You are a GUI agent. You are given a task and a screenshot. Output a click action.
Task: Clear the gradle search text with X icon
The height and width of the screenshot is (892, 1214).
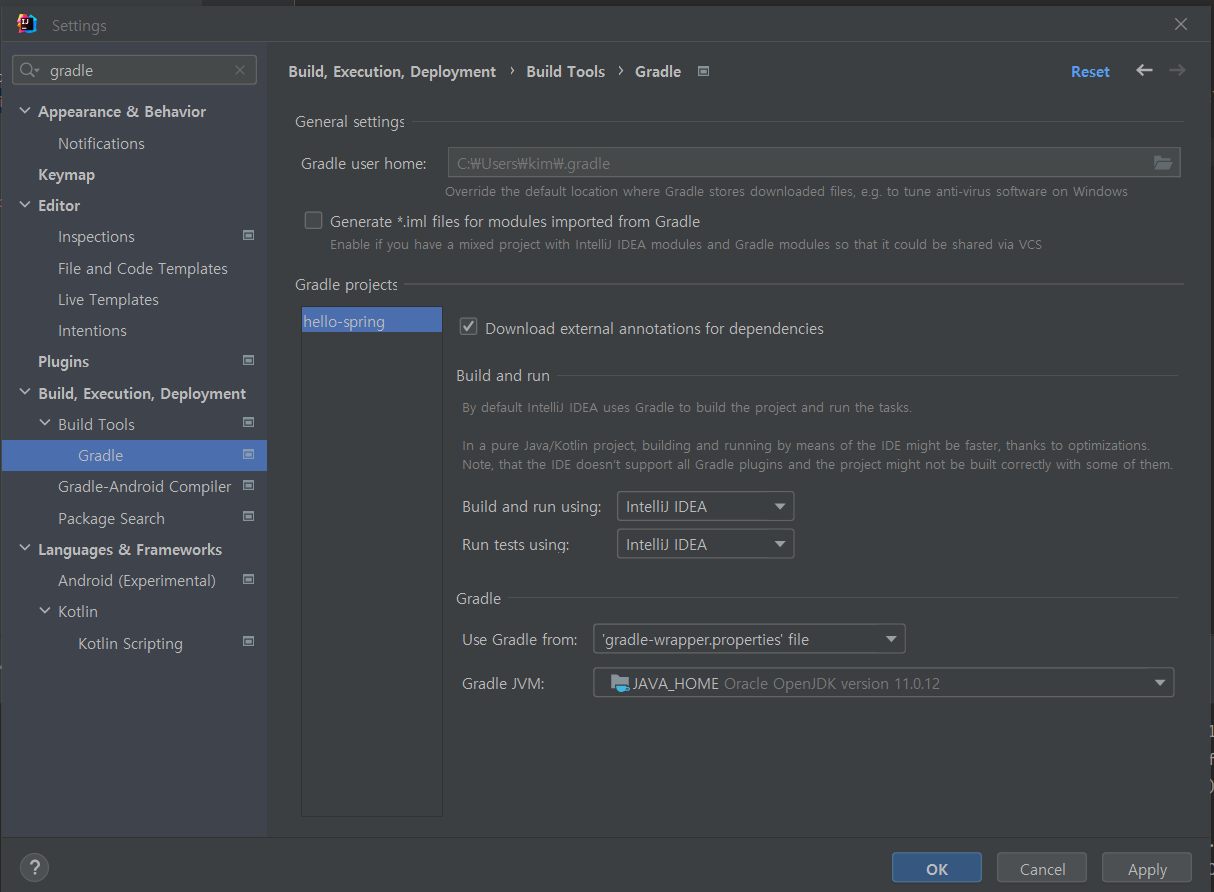240,70
